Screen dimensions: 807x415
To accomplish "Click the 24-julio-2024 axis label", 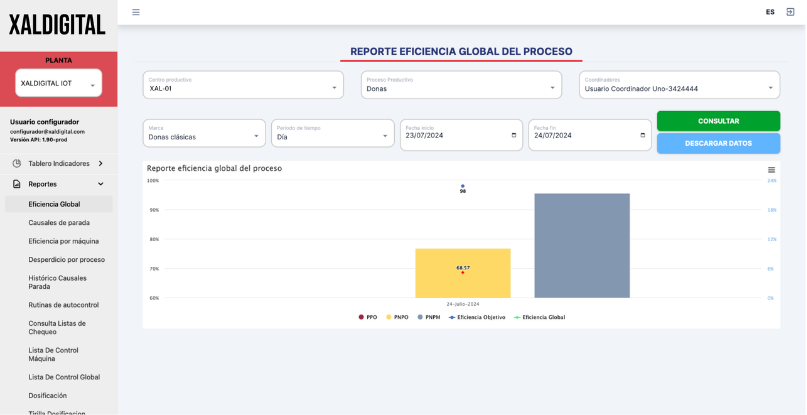I will 463,304.
